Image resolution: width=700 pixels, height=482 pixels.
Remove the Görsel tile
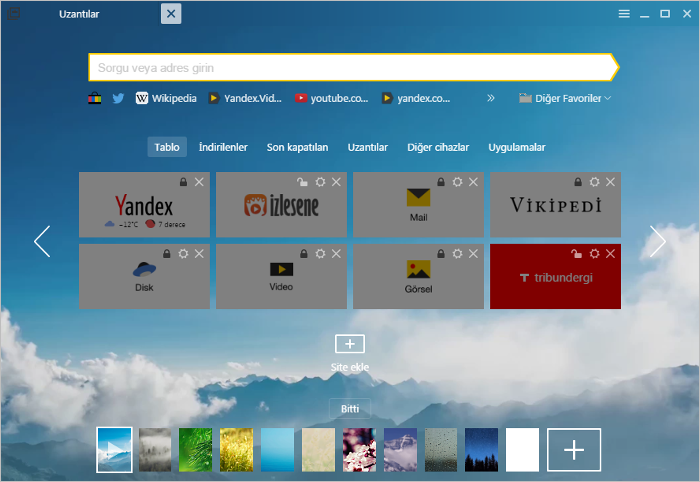[x=473, y=254]
